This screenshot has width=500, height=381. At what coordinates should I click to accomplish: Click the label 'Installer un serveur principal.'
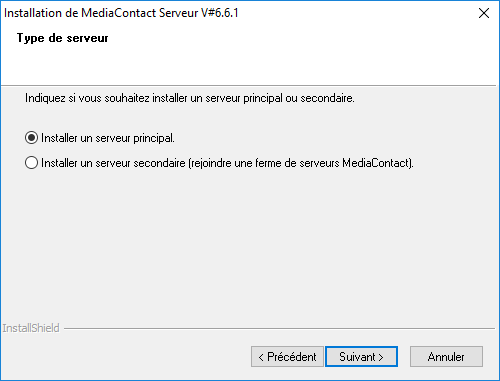108,138
